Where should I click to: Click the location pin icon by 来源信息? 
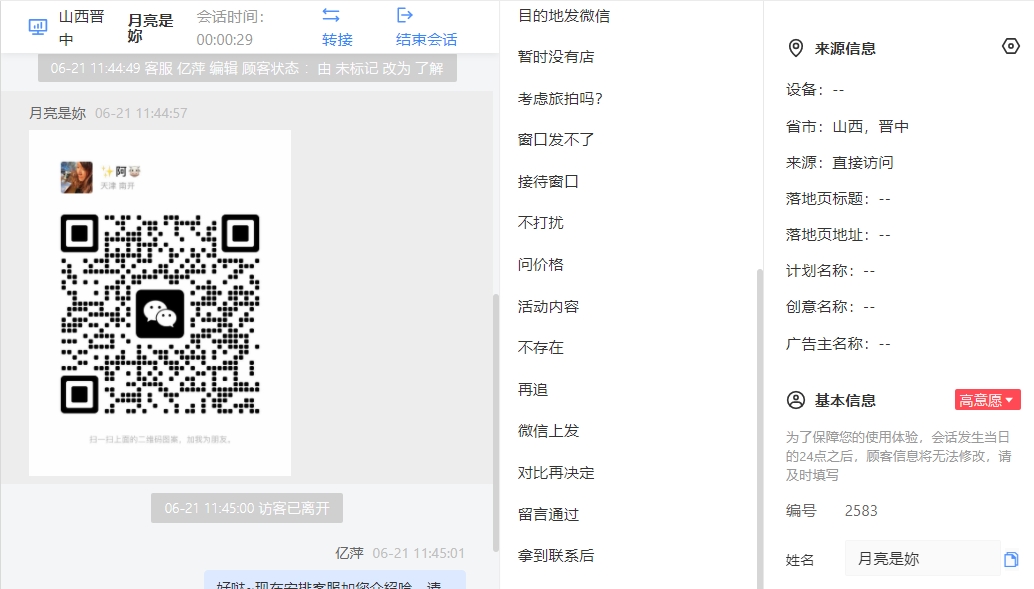pyautogui.click(x=796, y=48)
